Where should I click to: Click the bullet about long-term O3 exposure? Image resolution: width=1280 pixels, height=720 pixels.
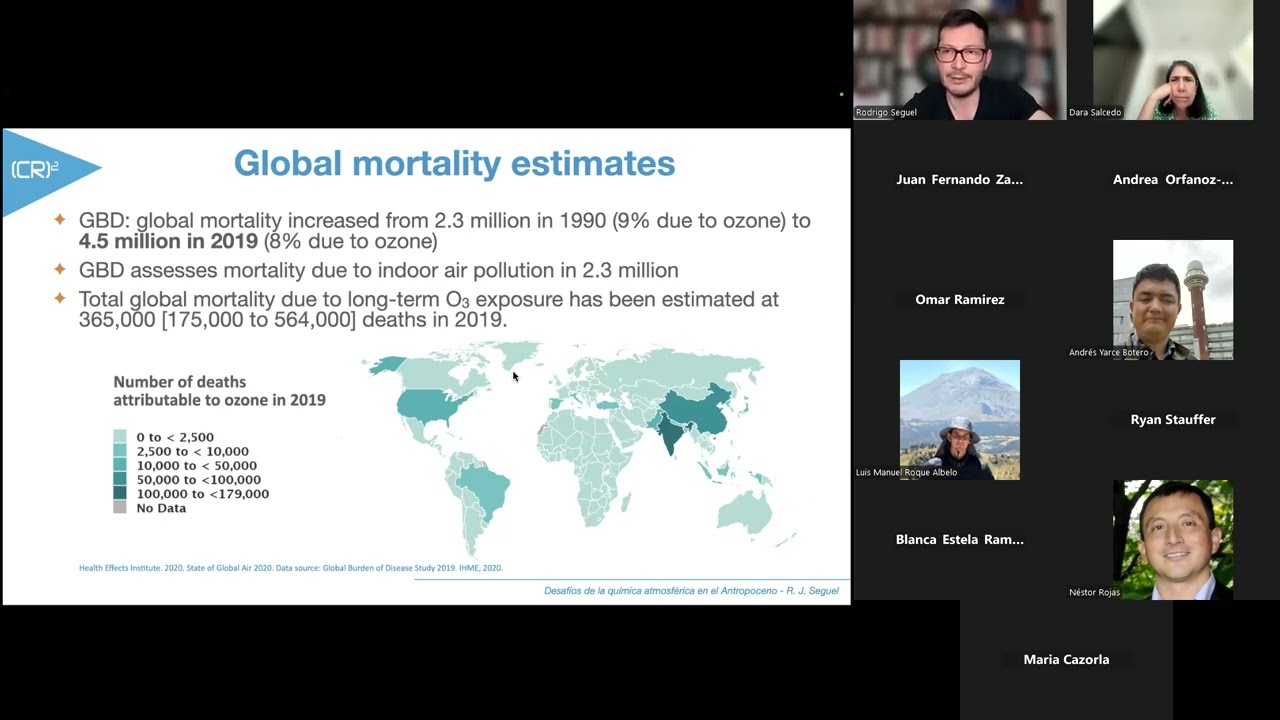429,309
